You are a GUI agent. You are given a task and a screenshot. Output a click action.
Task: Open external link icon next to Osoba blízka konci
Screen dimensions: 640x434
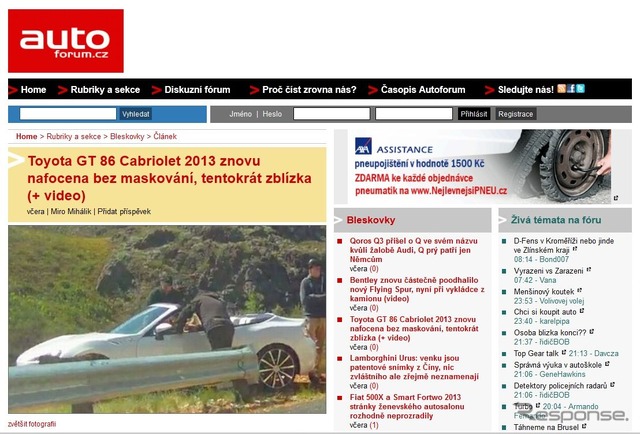591,332
